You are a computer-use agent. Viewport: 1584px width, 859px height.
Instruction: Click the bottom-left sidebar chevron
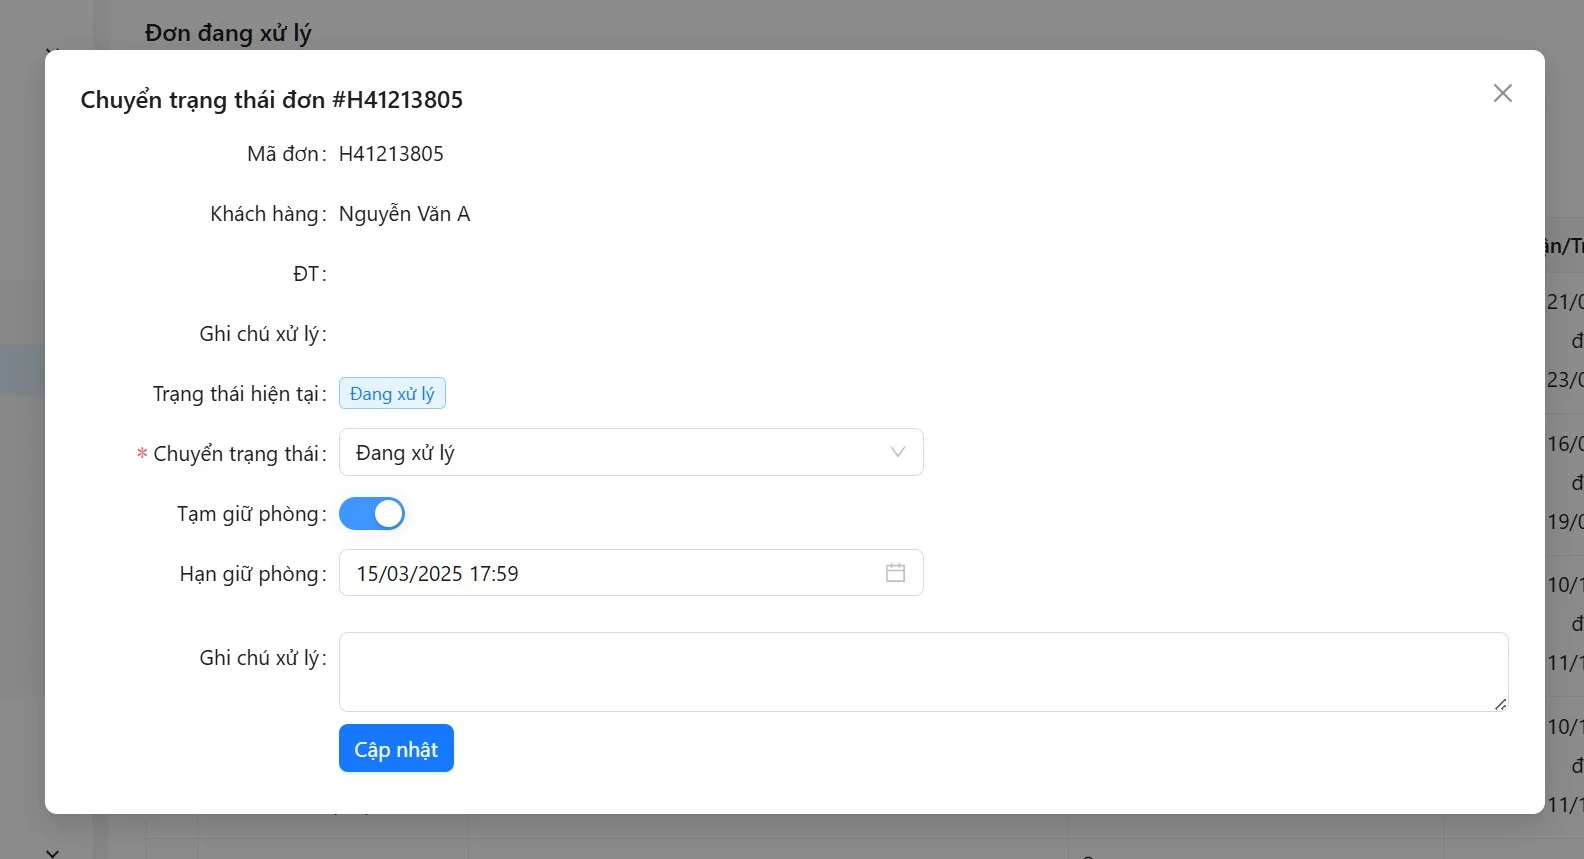click(53, 852)
